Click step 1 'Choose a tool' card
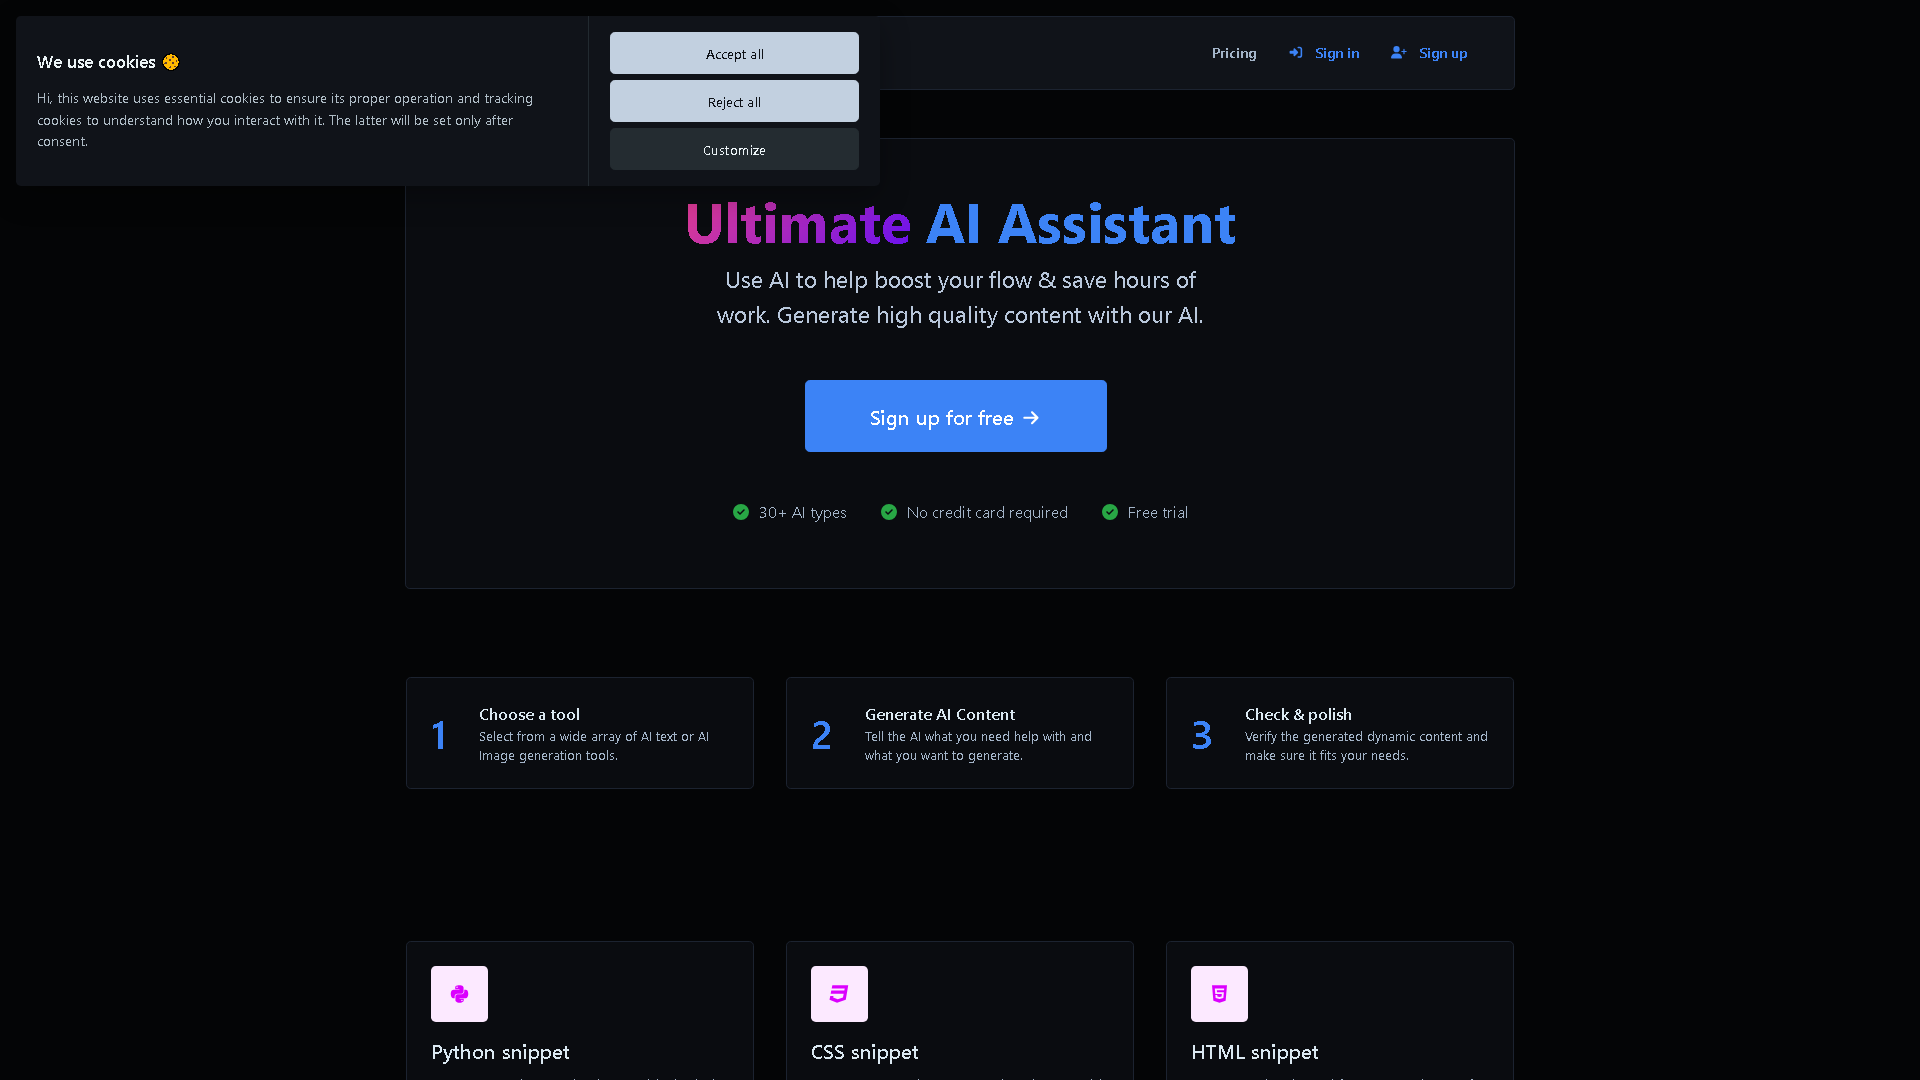The width and height of the screenshot is (1920, 1080). tap(579, 732)
